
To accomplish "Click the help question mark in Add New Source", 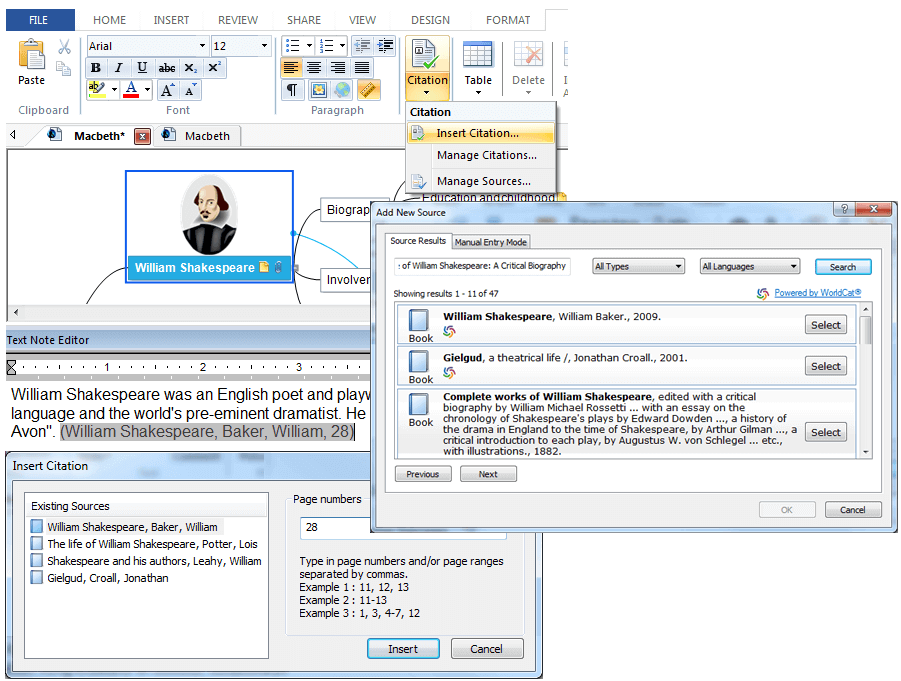I will tap(844, 209).
